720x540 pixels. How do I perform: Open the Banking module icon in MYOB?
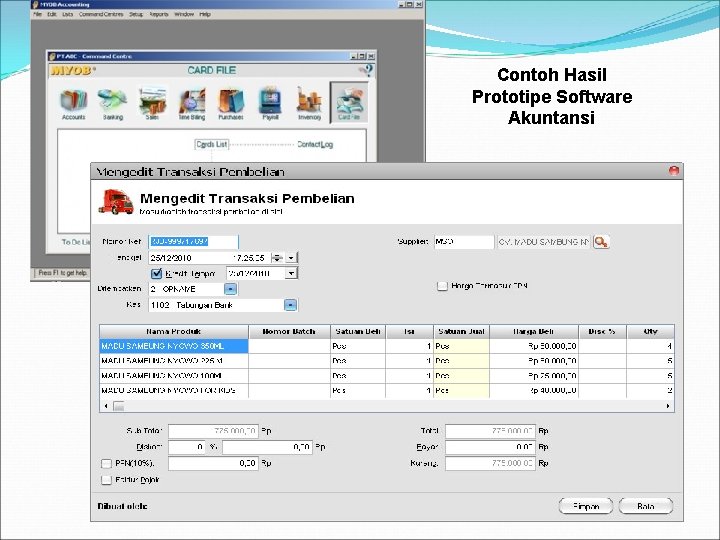coord(112,103)
